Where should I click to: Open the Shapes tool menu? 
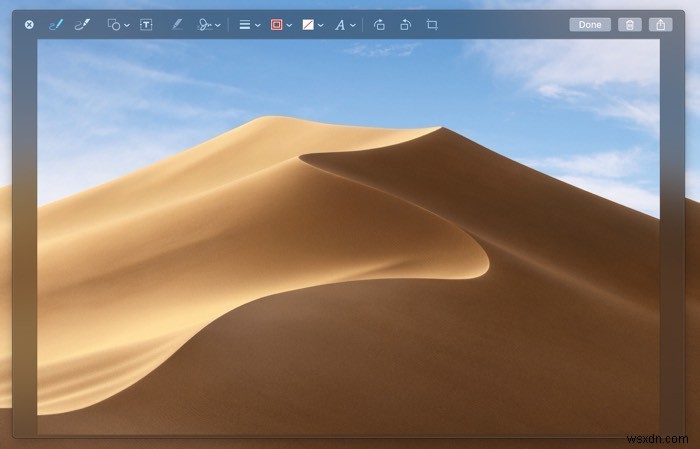118,25
